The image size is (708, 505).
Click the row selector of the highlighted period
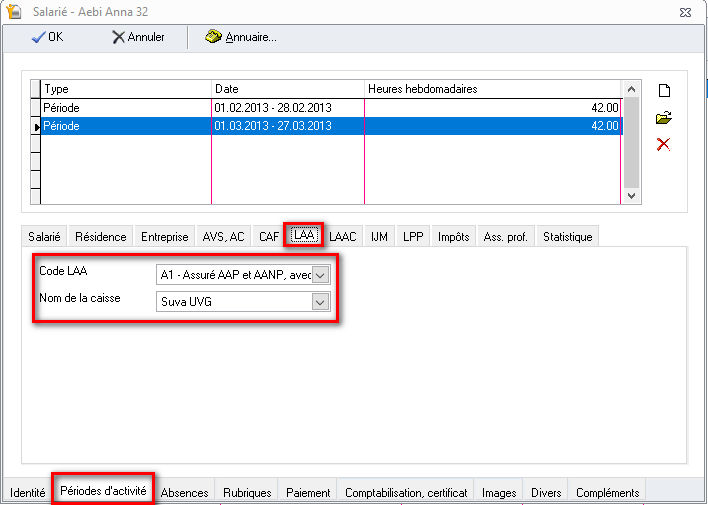36,126
